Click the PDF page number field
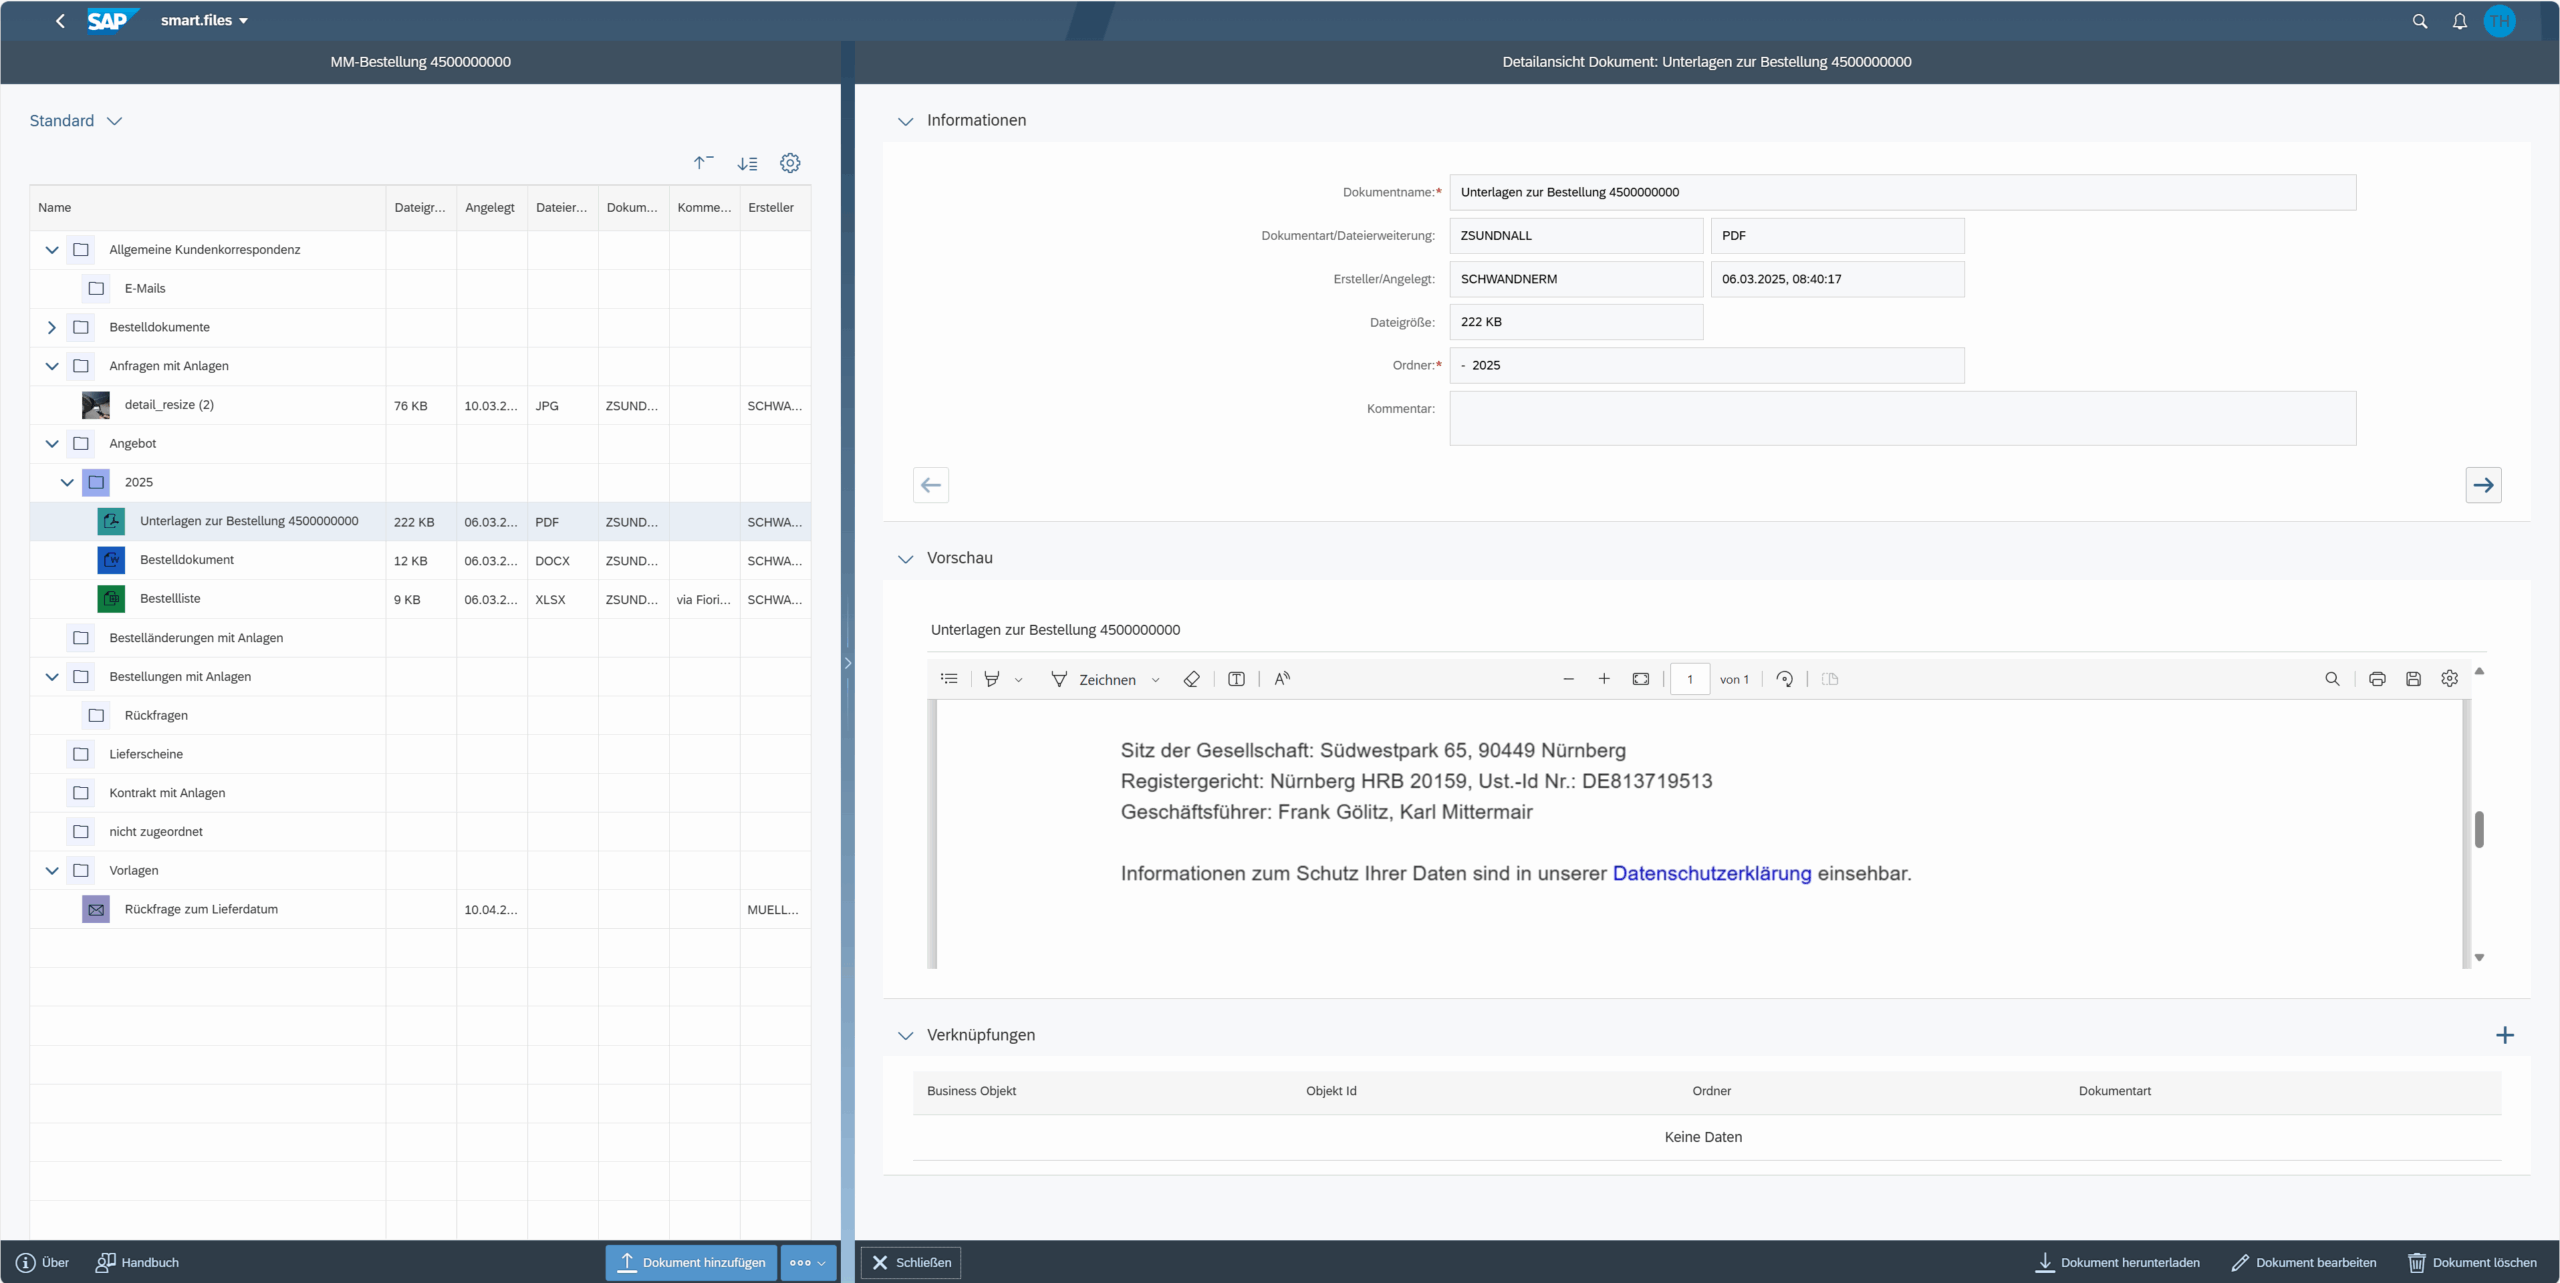The image size is (2560, 1283). [1690, 679]
